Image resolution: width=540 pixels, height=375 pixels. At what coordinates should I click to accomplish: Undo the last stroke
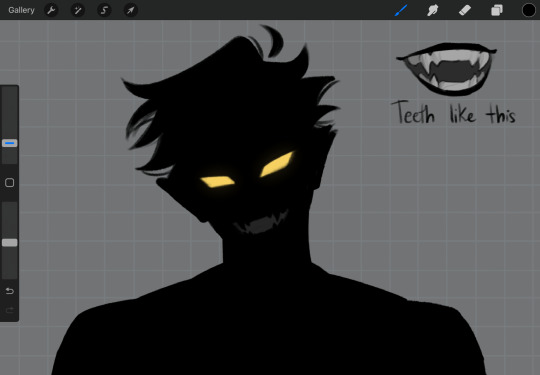pyautogui.click(x=10, y=291)
